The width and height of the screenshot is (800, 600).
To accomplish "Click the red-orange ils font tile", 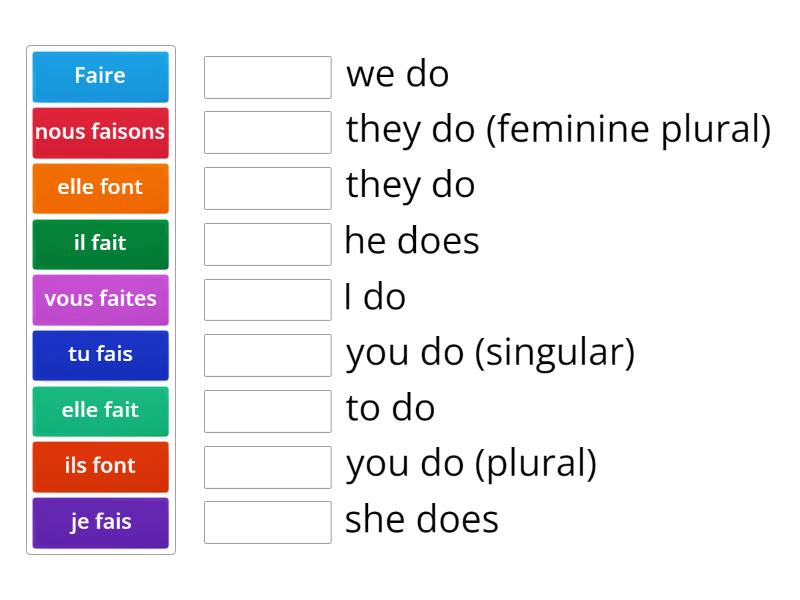I will point(100,466).
